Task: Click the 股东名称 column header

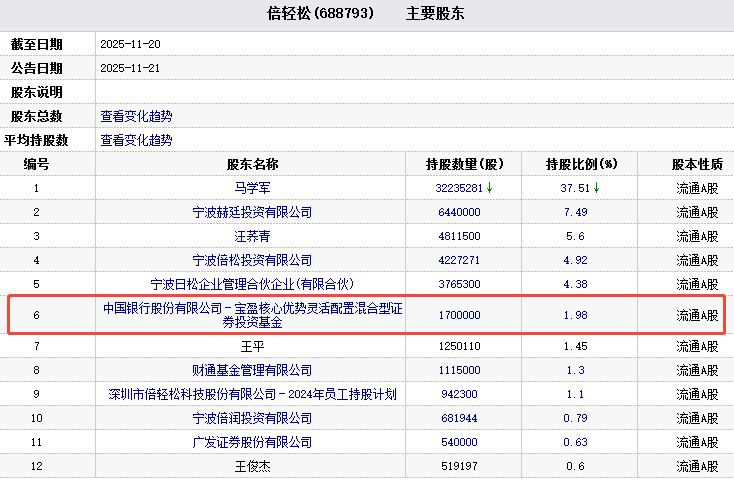Action: click(252, 164)
